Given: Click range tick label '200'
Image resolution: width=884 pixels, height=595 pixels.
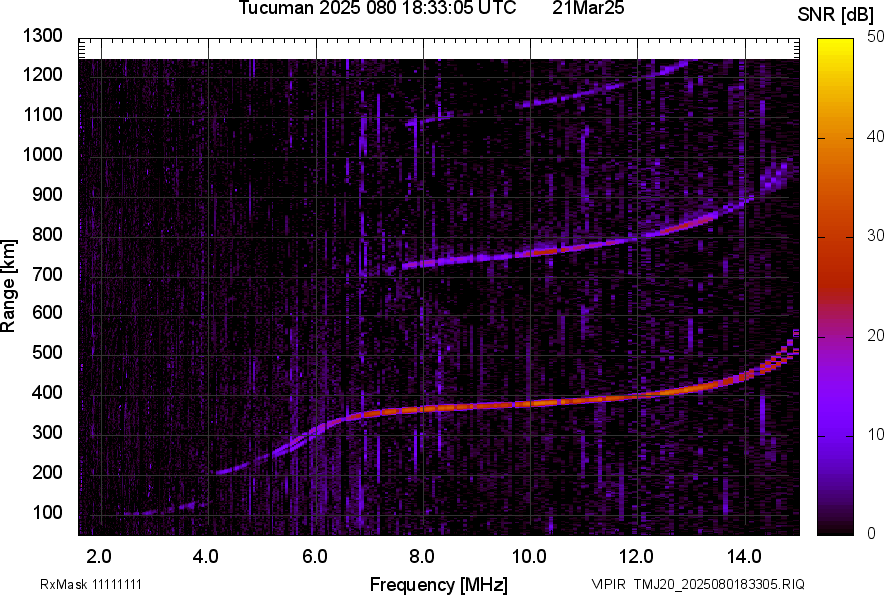Looking at the screenshot, I should coord(47,472).
